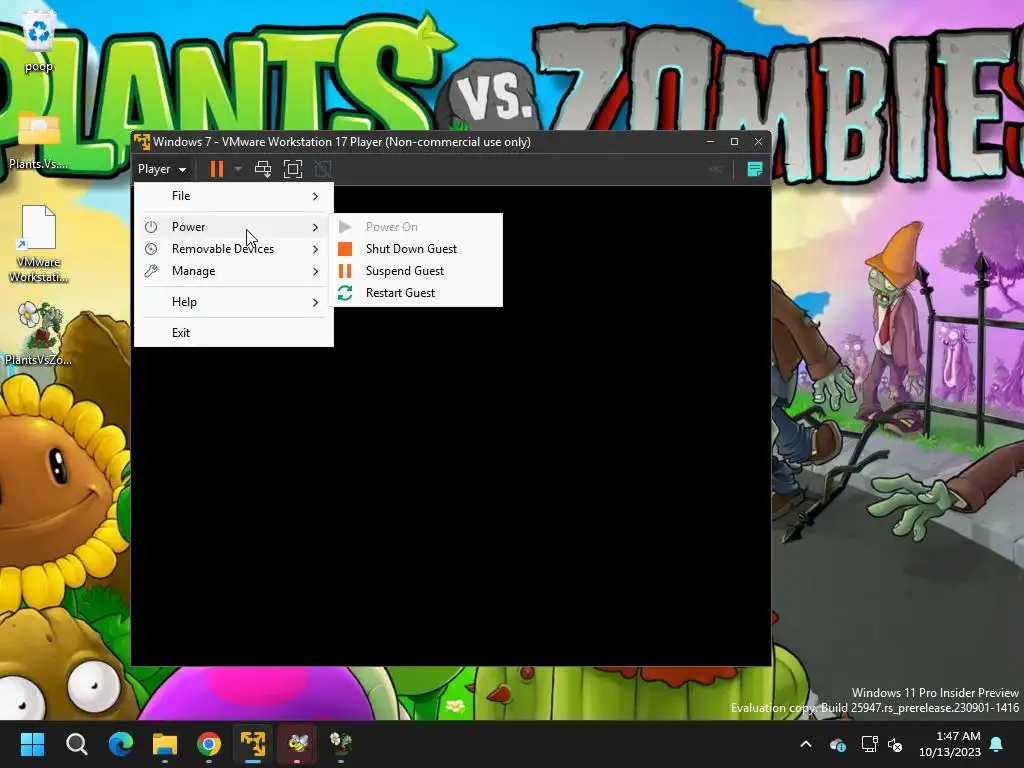Expand the Power submenu chevron
This screenshot has height=768, width=1024.
pos(315,227)
